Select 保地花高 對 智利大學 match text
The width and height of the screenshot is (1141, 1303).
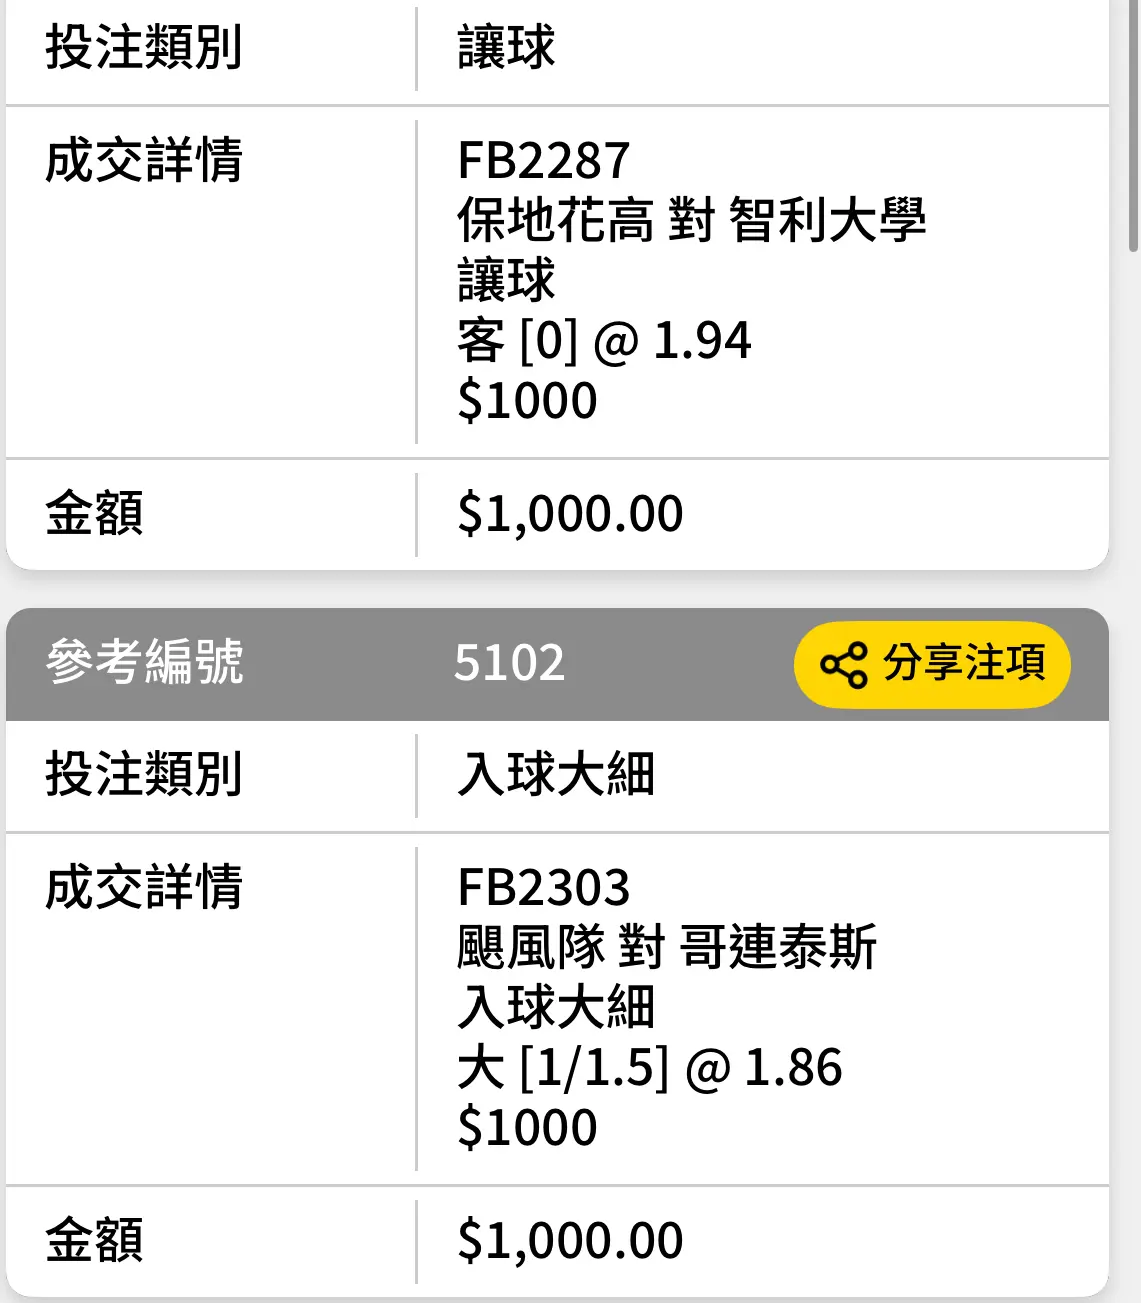(x=691, y=220)
